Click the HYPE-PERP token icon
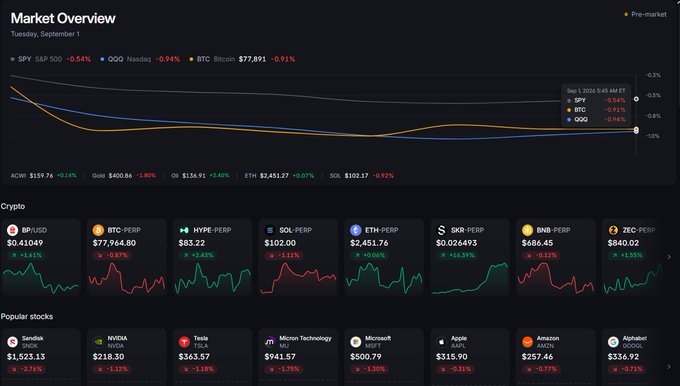Image resolution: width=680 pixels, height=386 pixels. click(x=184, y=230)
